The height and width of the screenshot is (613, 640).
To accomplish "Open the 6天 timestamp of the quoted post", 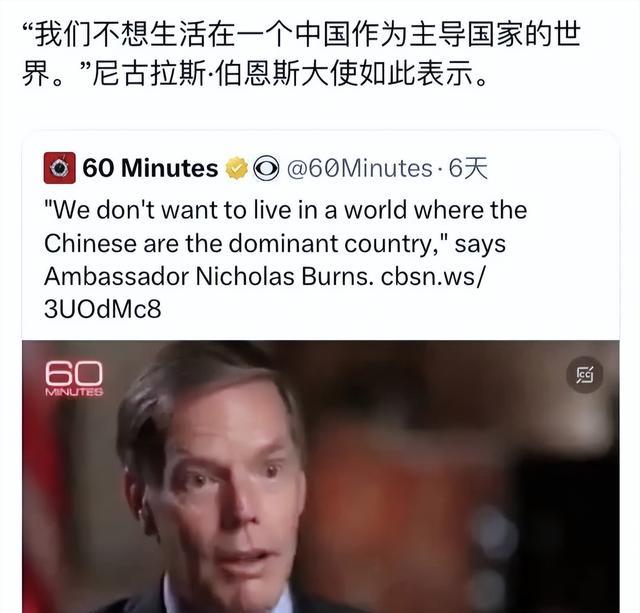I will pos(468,168).
